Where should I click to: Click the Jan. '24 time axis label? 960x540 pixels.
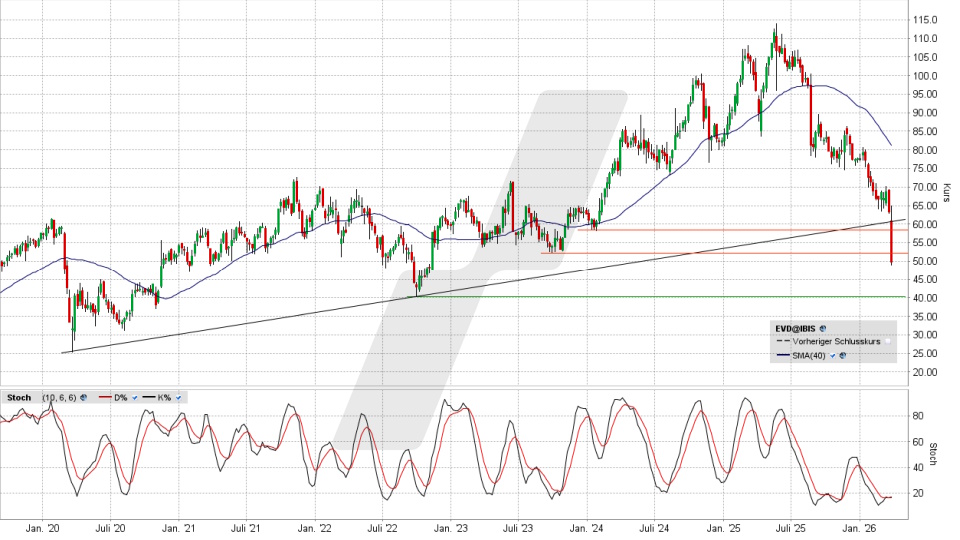point(587,528)
